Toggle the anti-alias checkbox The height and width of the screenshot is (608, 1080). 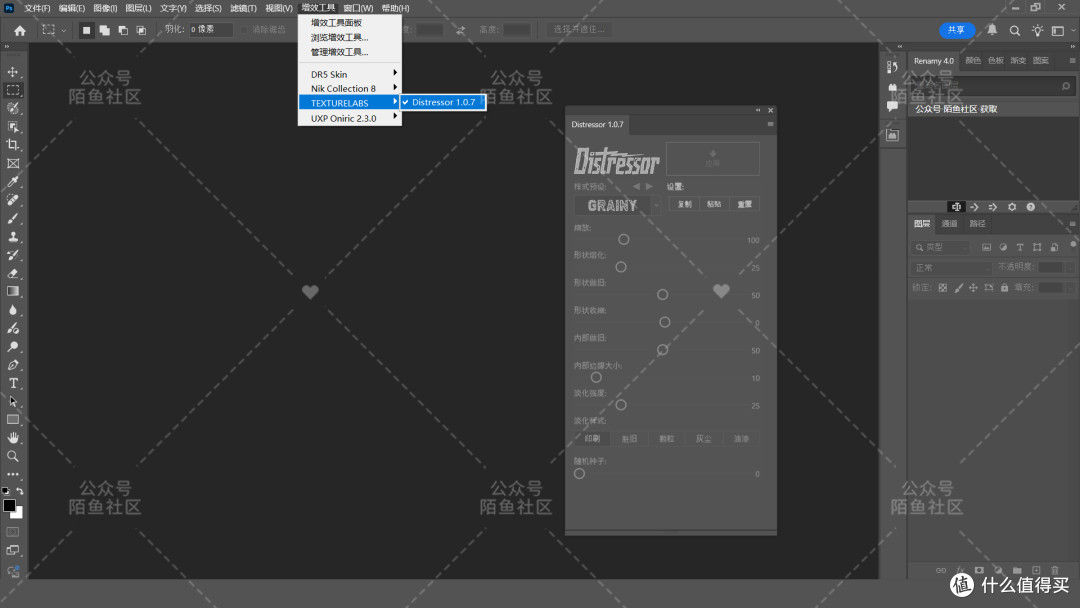[x=244, y=30]
